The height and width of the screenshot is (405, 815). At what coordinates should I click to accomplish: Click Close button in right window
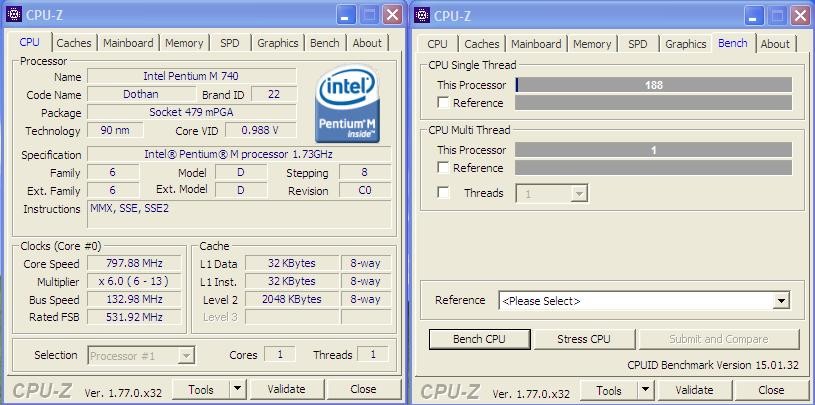(771, 390)
